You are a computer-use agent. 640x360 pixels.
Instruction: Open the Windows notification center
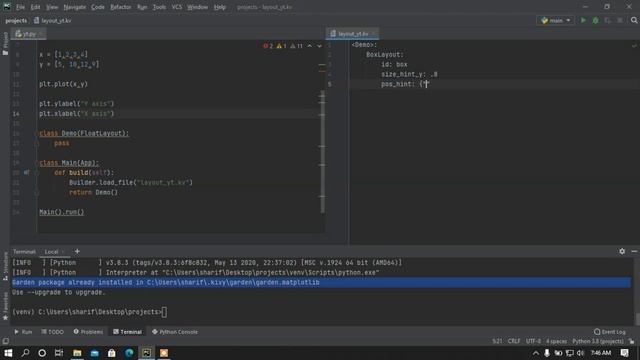click(624, 353)
